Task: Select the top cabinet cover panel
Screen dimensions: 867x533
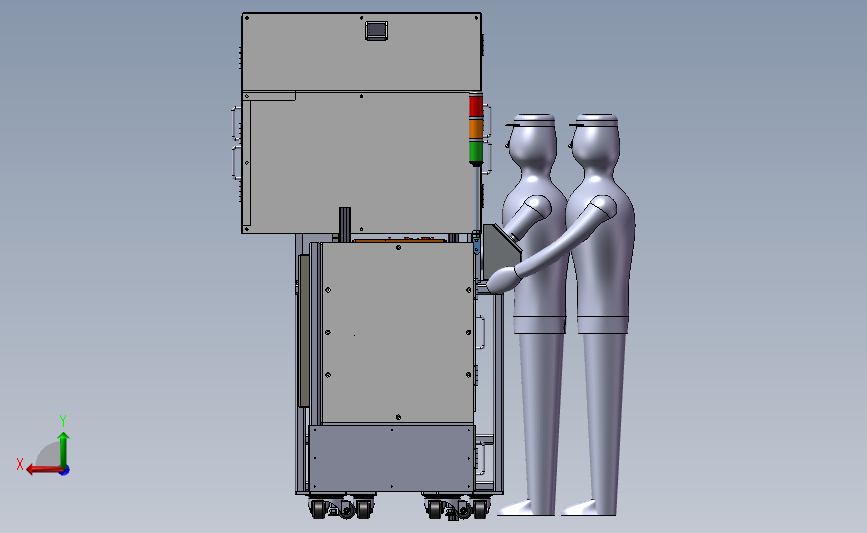Action: [x=361, y=51]
